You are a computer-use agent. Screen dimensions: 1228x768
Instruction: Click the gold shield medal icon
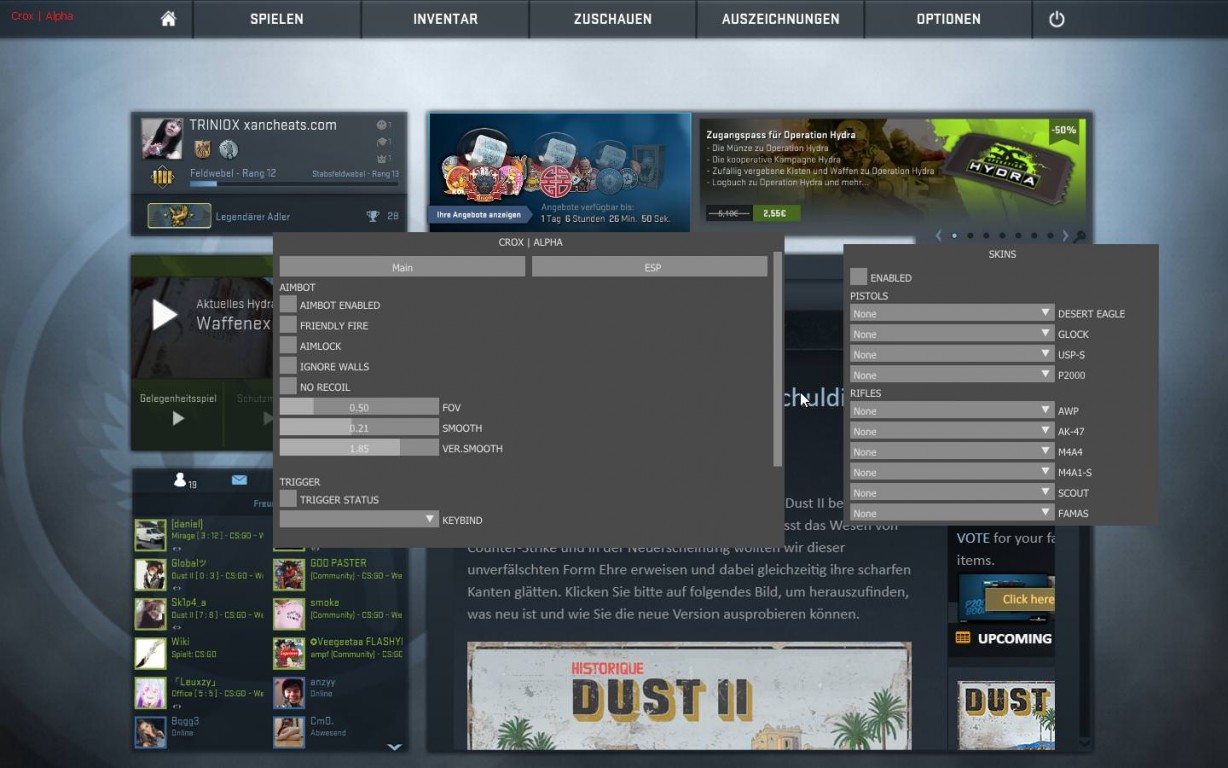[x=202, y=149]
